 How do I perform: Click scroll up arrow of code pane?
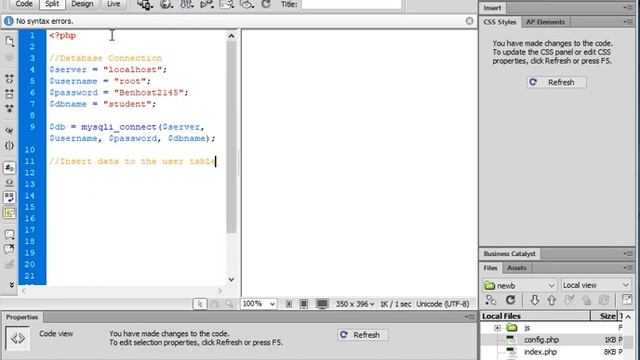coord(231,36)
